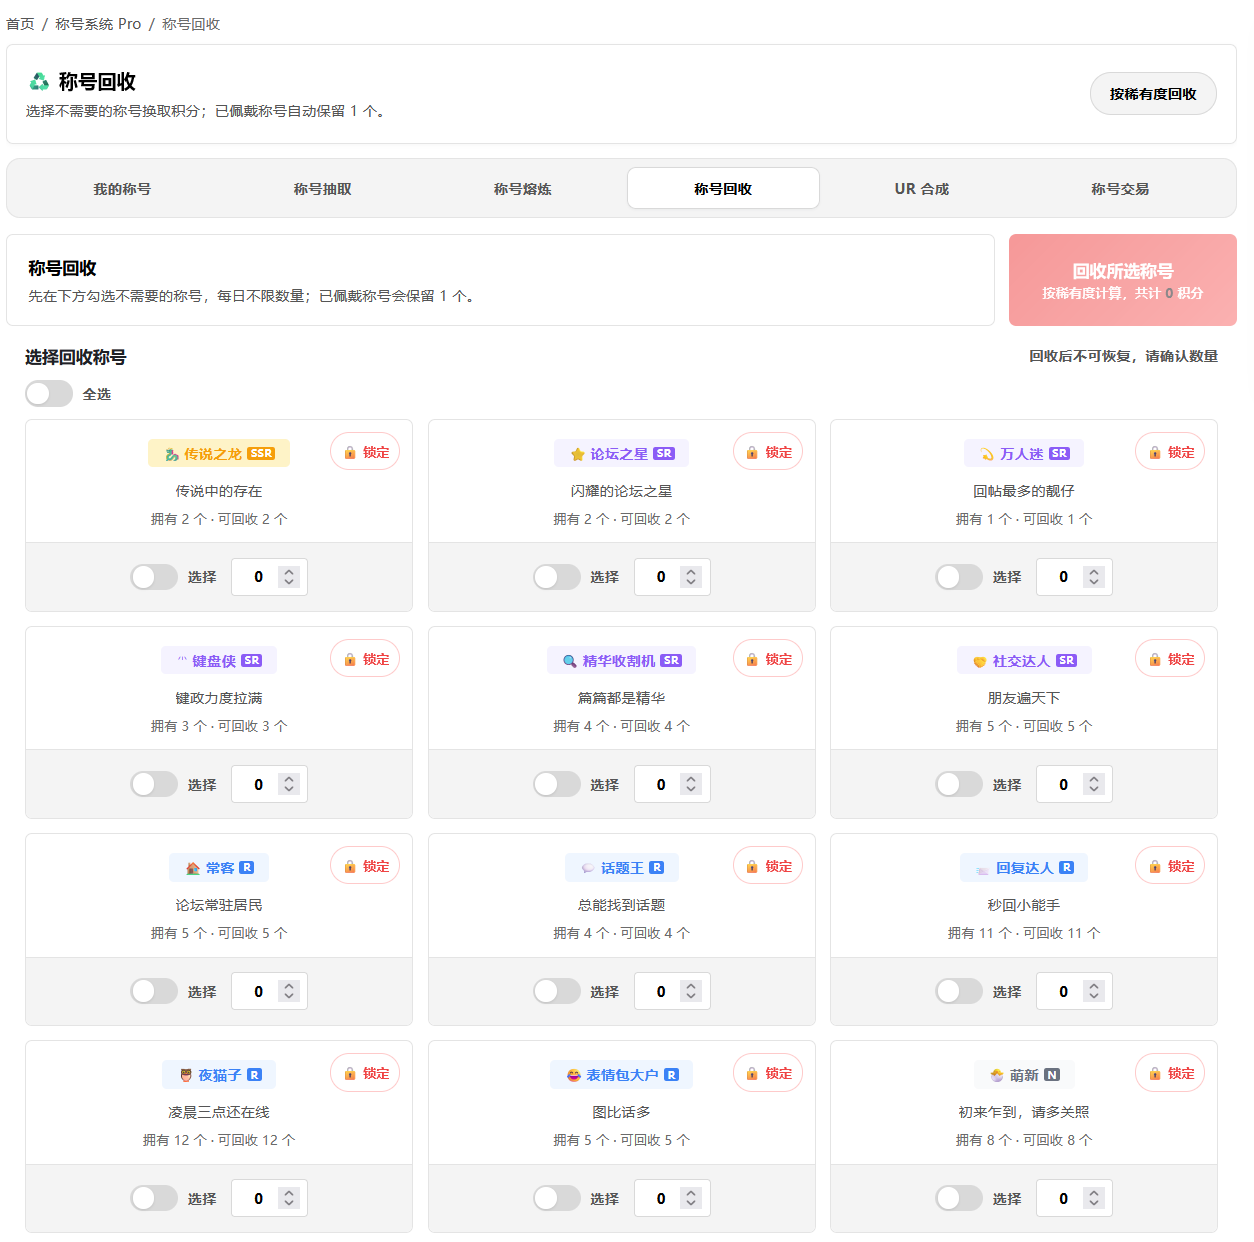
Task: Toggle the 选择 switch for 键盘侠
Action: [154, 784]
